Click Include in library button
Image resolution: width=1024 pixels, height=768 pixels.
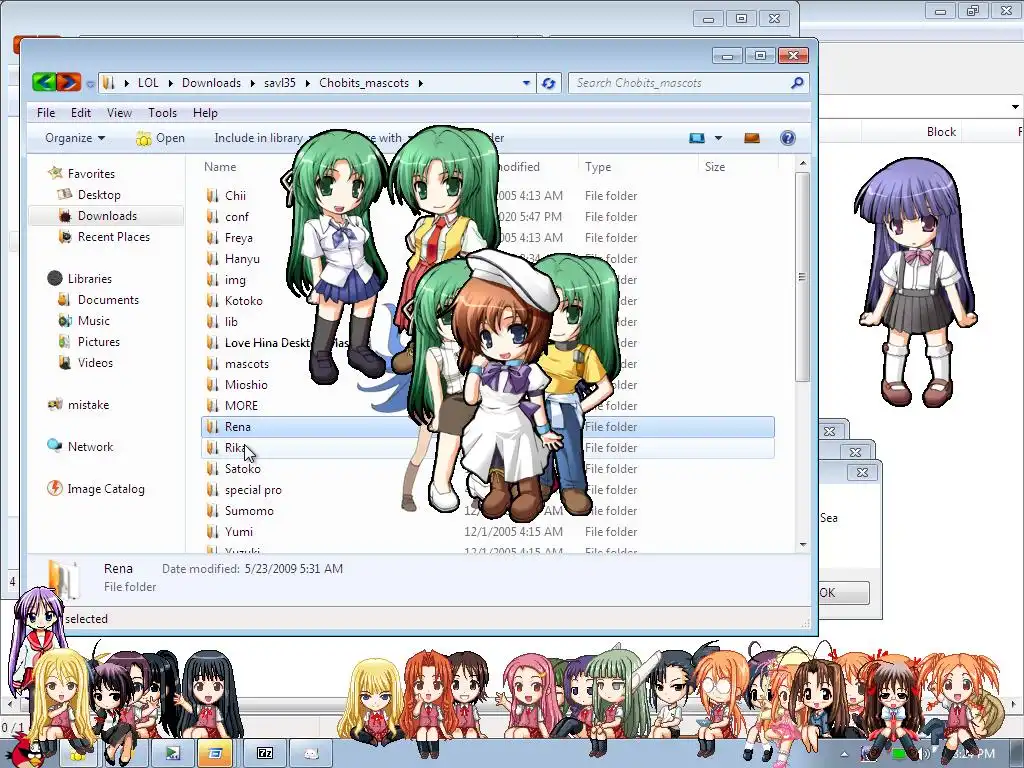(259, 138)
